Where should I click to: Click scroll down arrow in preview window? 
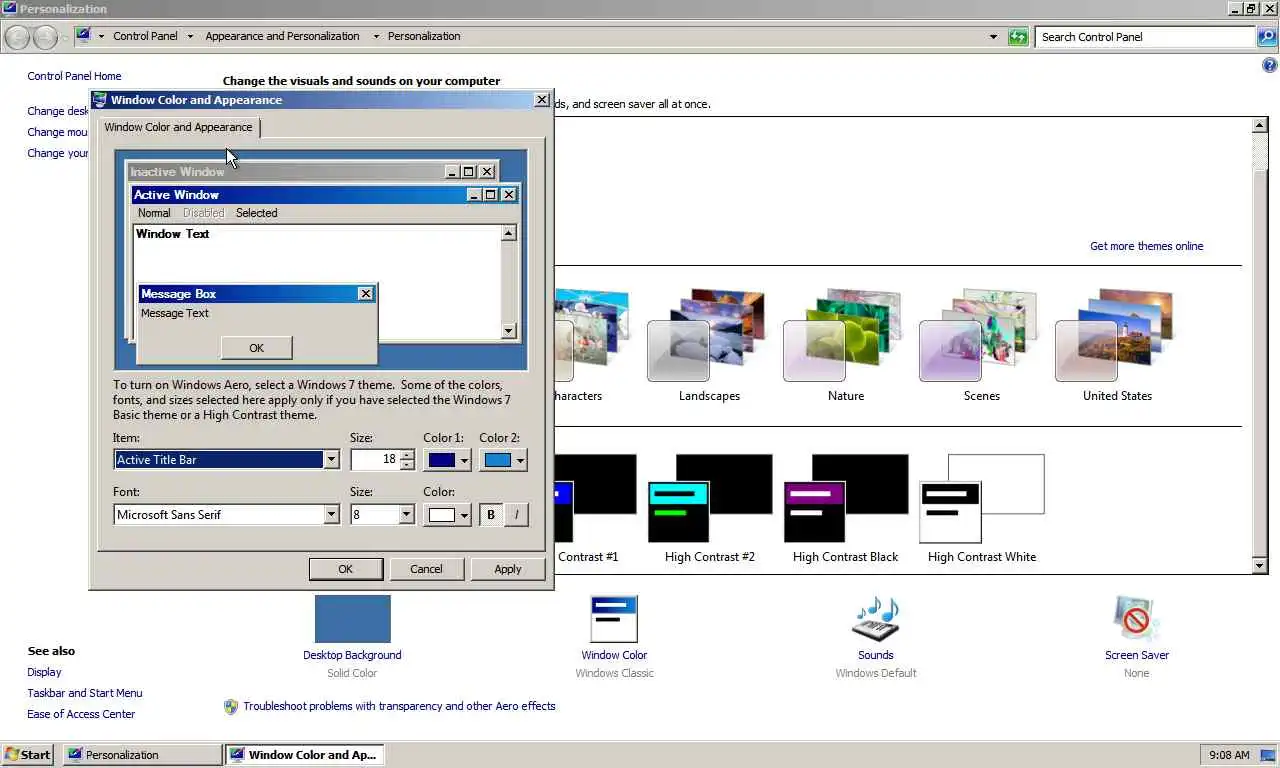coord(508,331)
